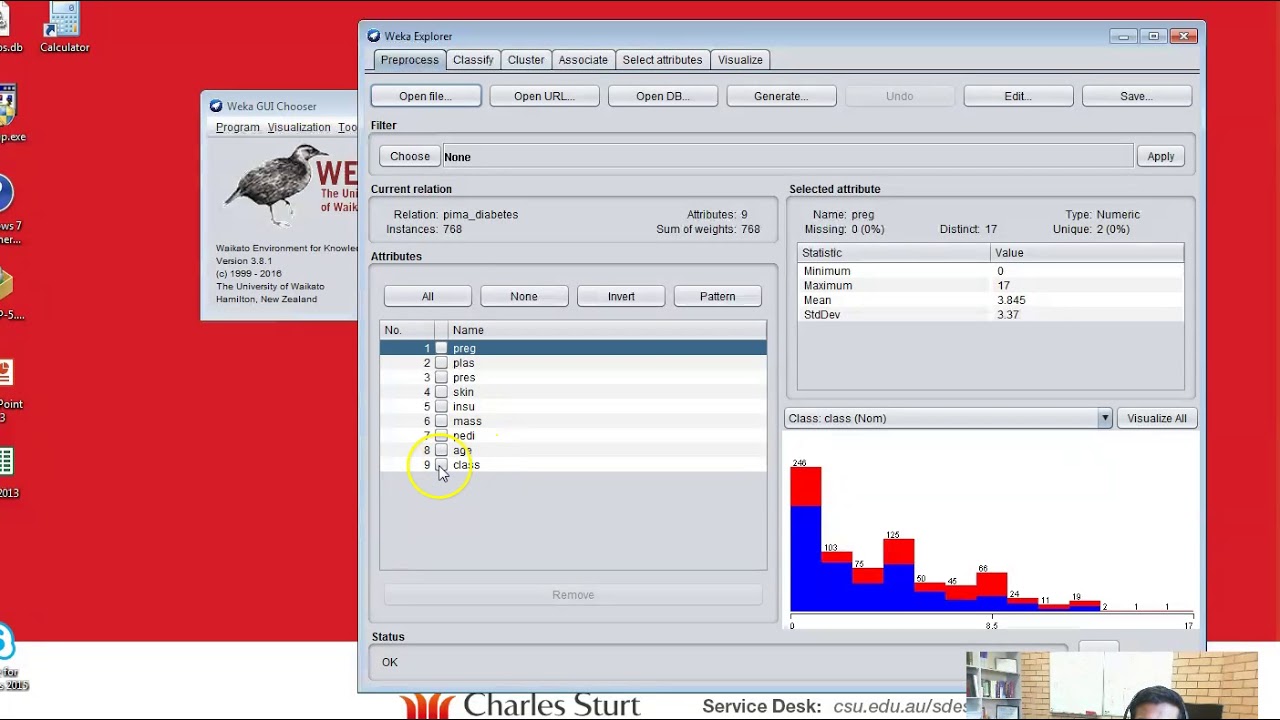
Task: Click the filter configuration field showing None
Action: (x=787, y=156)
